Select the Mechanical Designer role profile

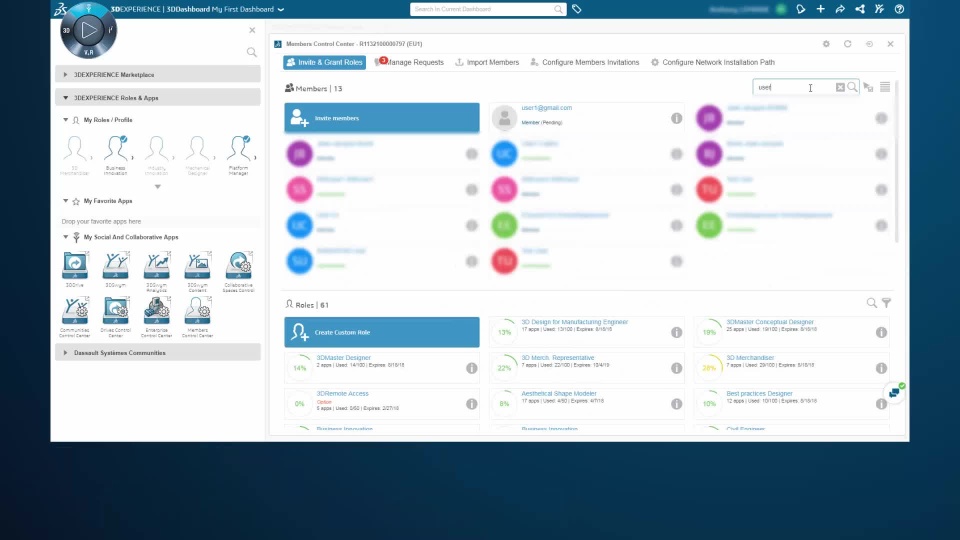coord(197,149)
